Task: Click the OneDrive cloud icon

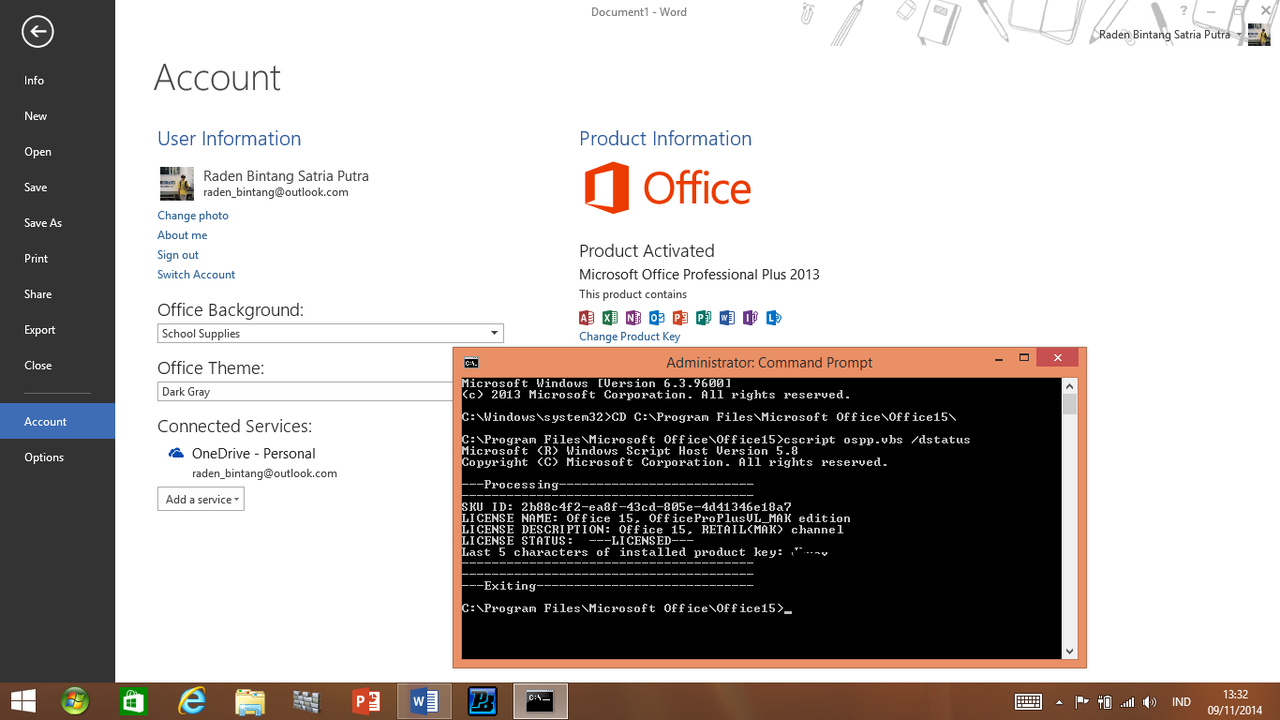Action: point(176,453)
